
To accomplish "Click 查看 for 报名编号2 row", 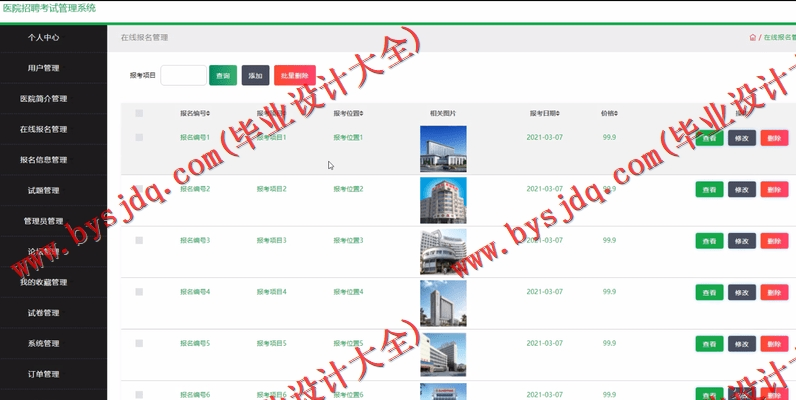I will [x=709, y=189].
